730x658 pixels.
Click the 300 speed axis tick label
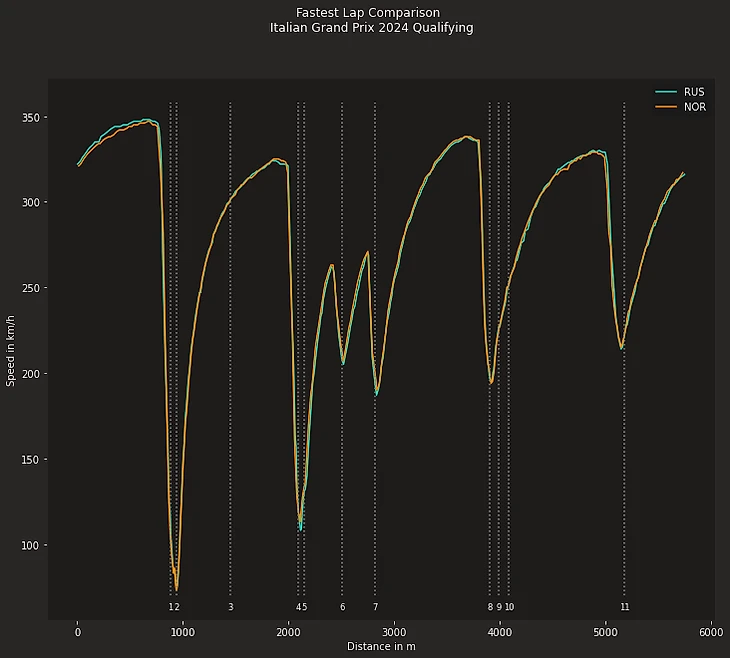click(31, 203)
